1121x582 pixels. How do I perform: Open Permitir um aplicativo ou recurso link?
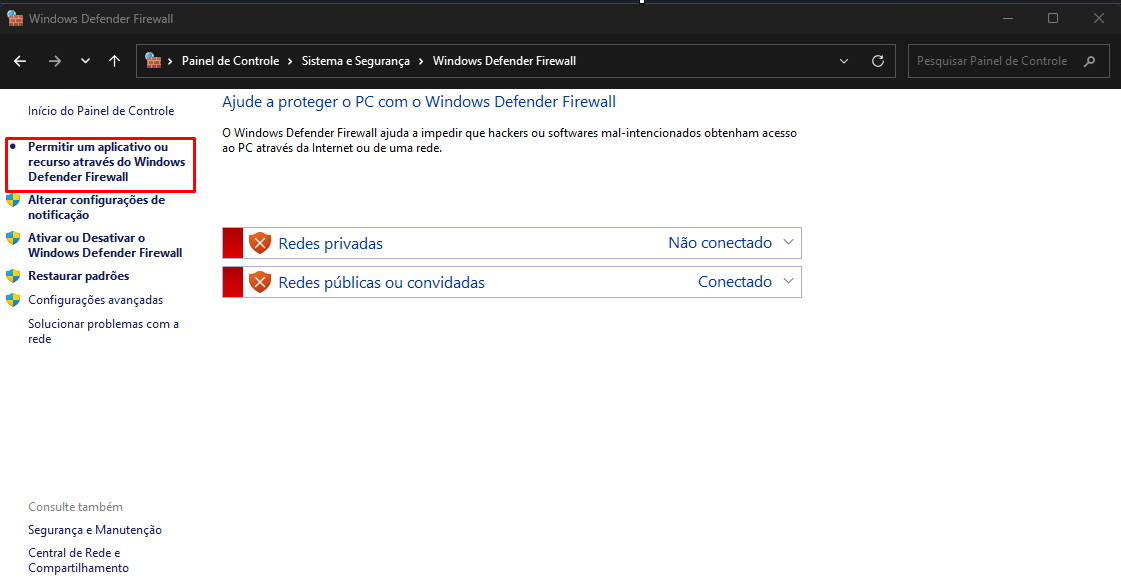tap(106, 162)
